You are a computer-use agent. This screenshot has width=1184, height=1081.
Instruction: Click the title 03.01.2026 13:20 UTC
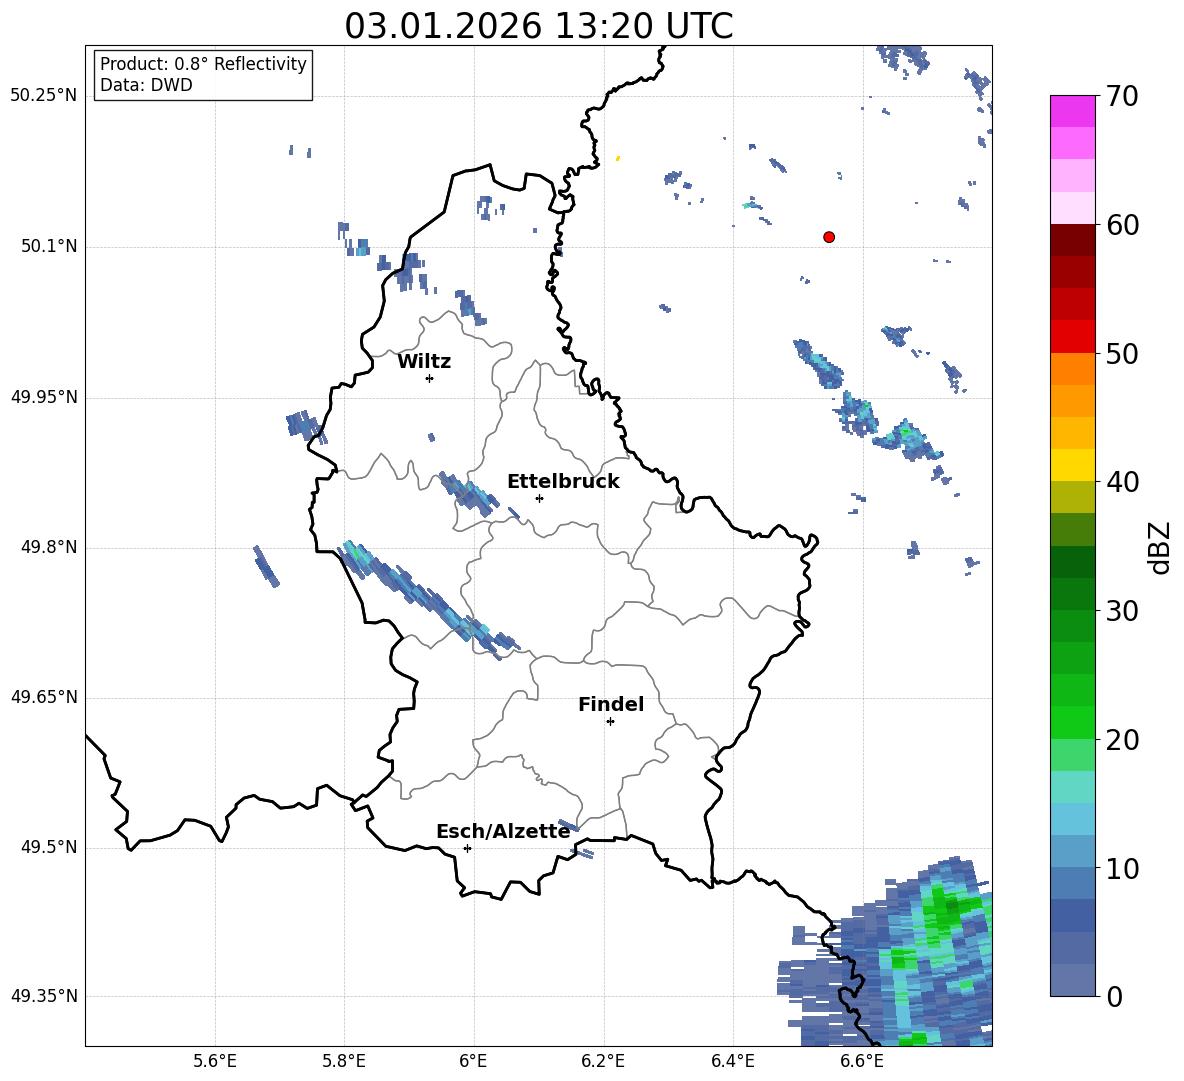tap(538, 26)
